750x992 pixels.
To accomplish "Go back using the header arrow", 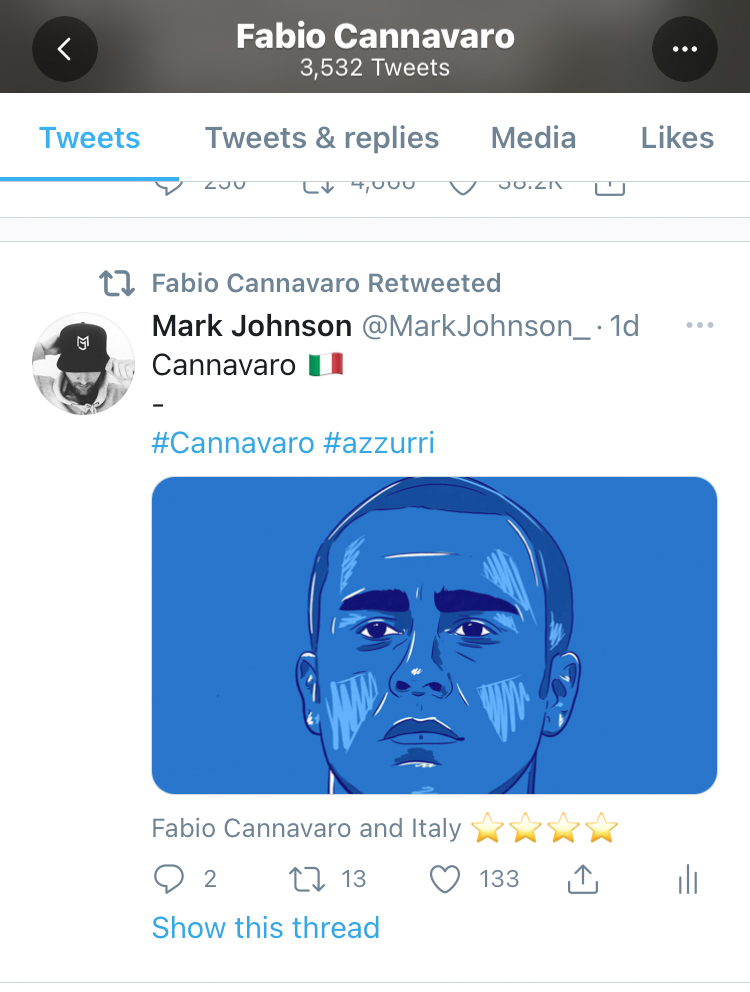I will pyautogui.click(x=65, y=48).
